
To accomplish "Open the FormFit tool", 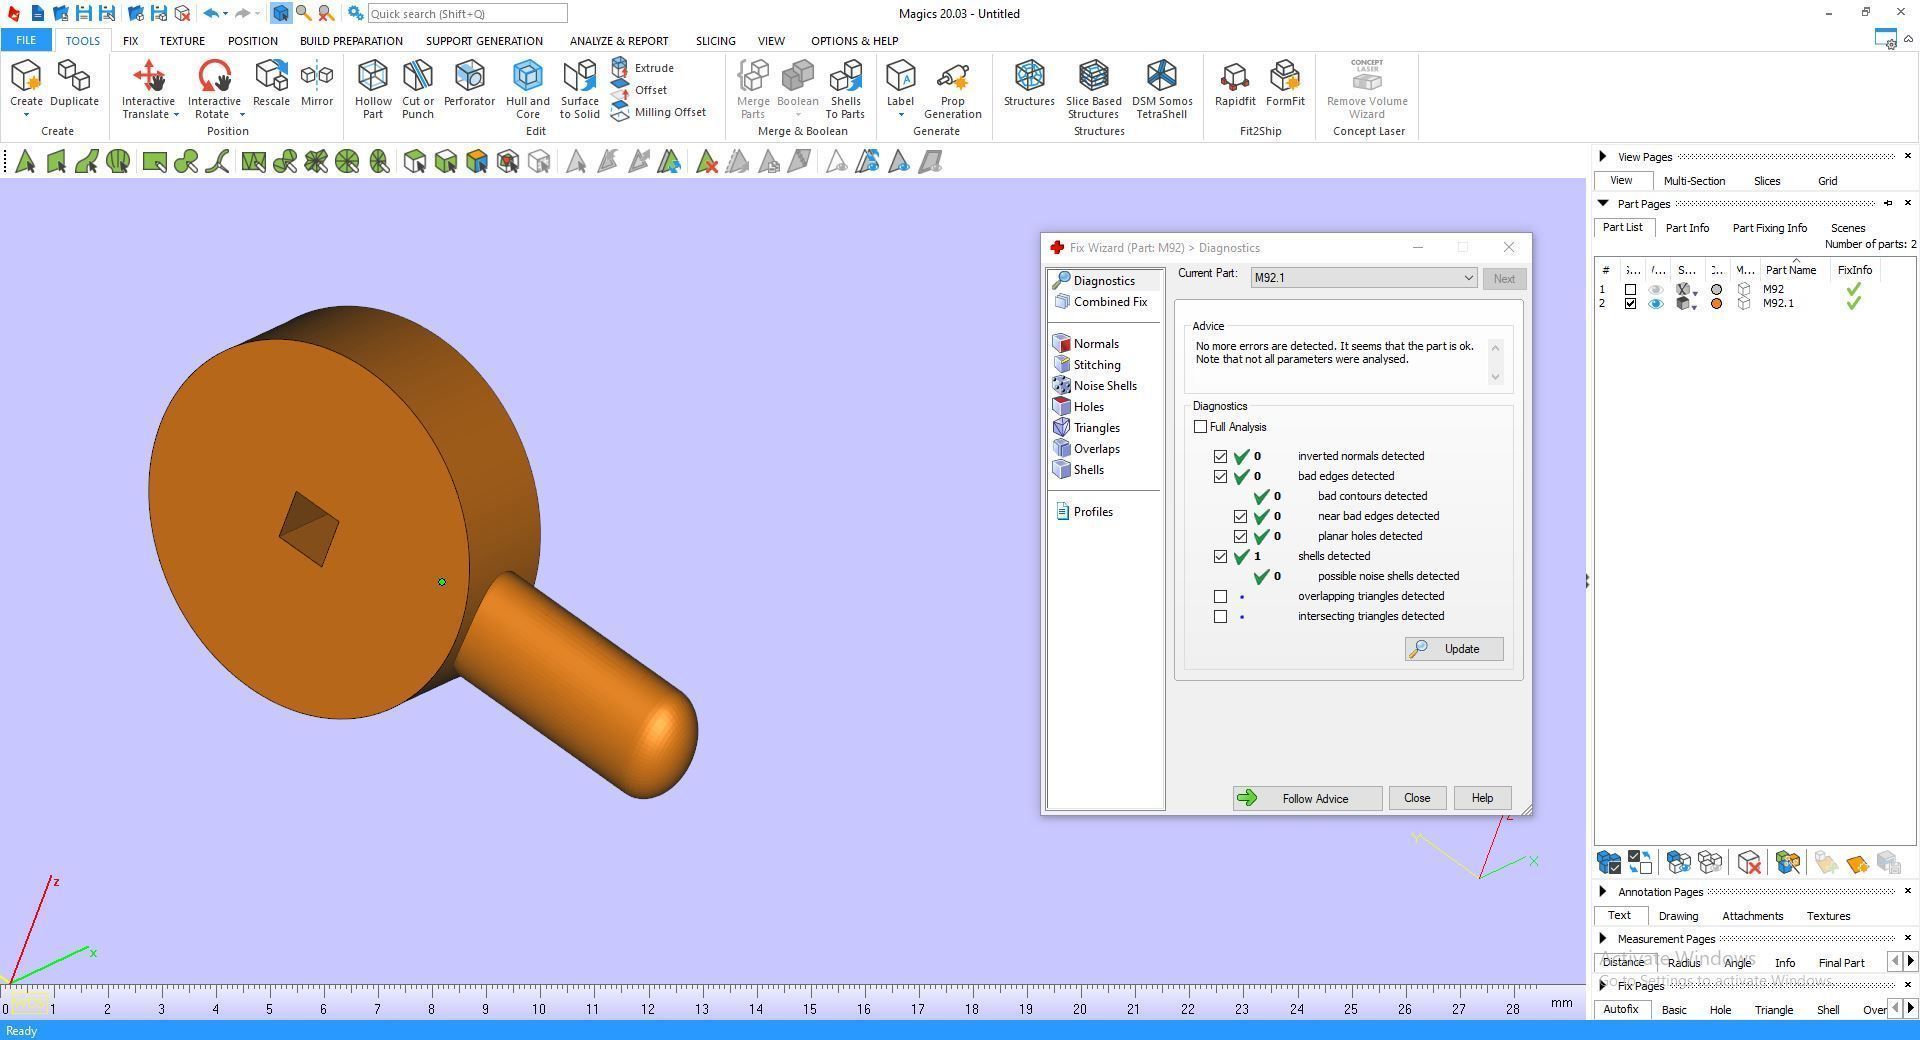I will coord(1285,83).
